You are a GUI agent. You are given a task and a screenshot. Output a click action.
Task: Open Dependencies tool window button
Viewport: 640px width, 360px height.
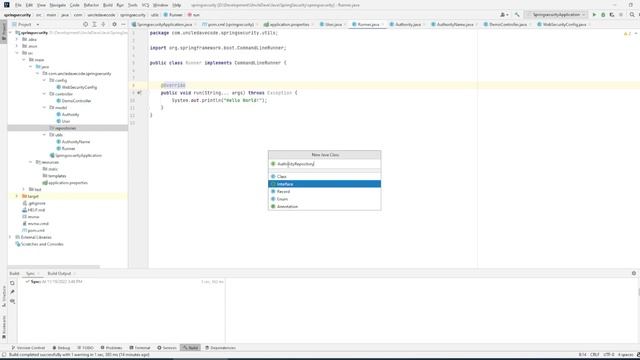(x=220, y=348)
